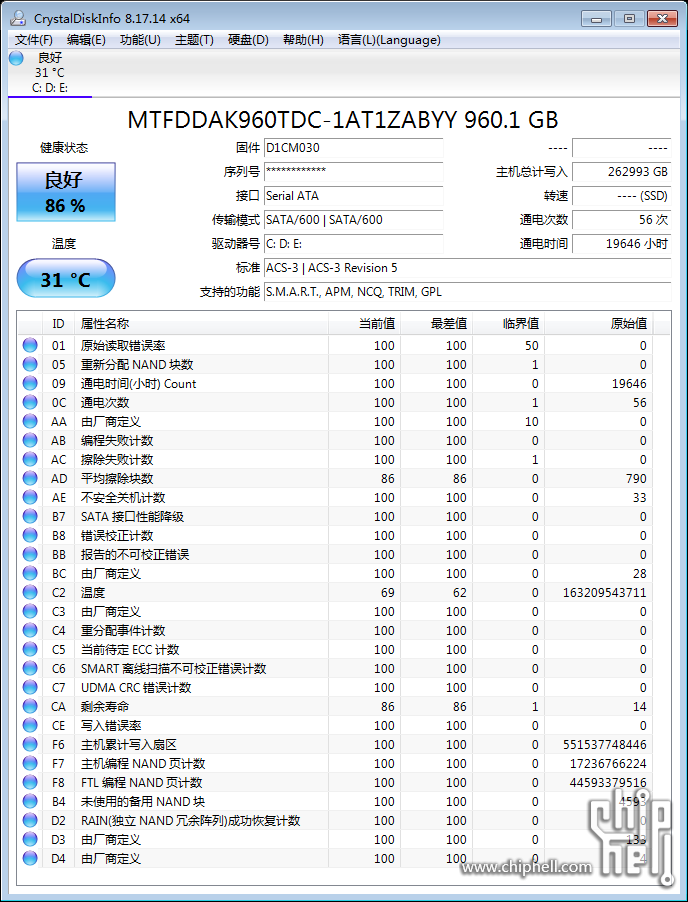Open the 语言(L)(Language) menu
The height and width of the screenshot is (902, 688).
[x=389, y=40]
